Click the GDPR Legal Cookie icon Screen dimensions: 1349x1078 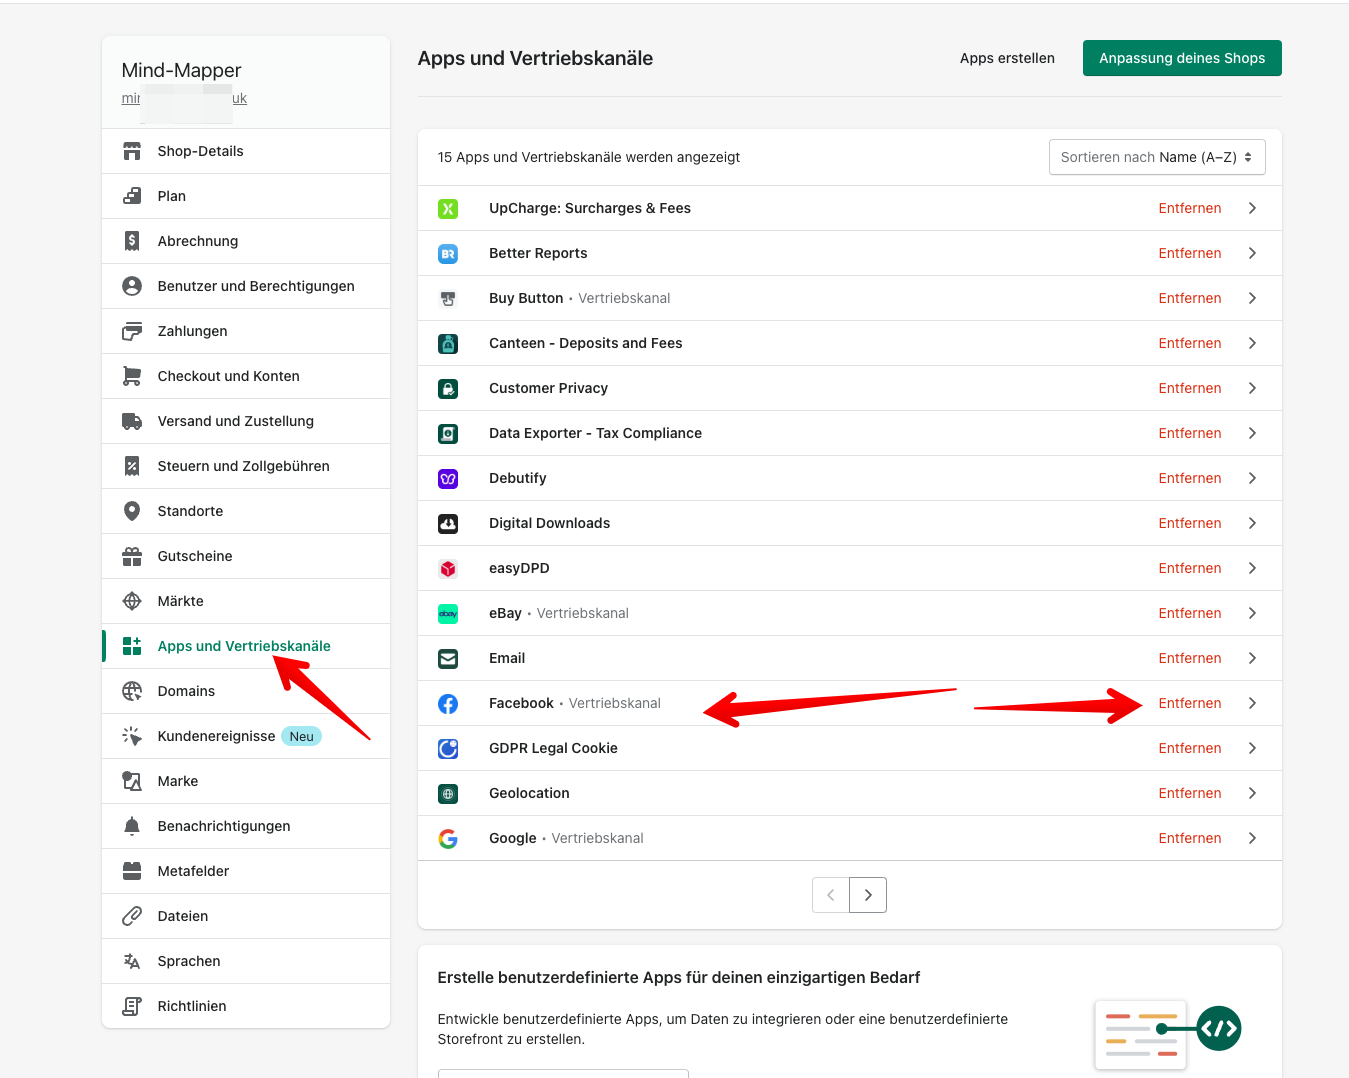click(x=448, y=749)
